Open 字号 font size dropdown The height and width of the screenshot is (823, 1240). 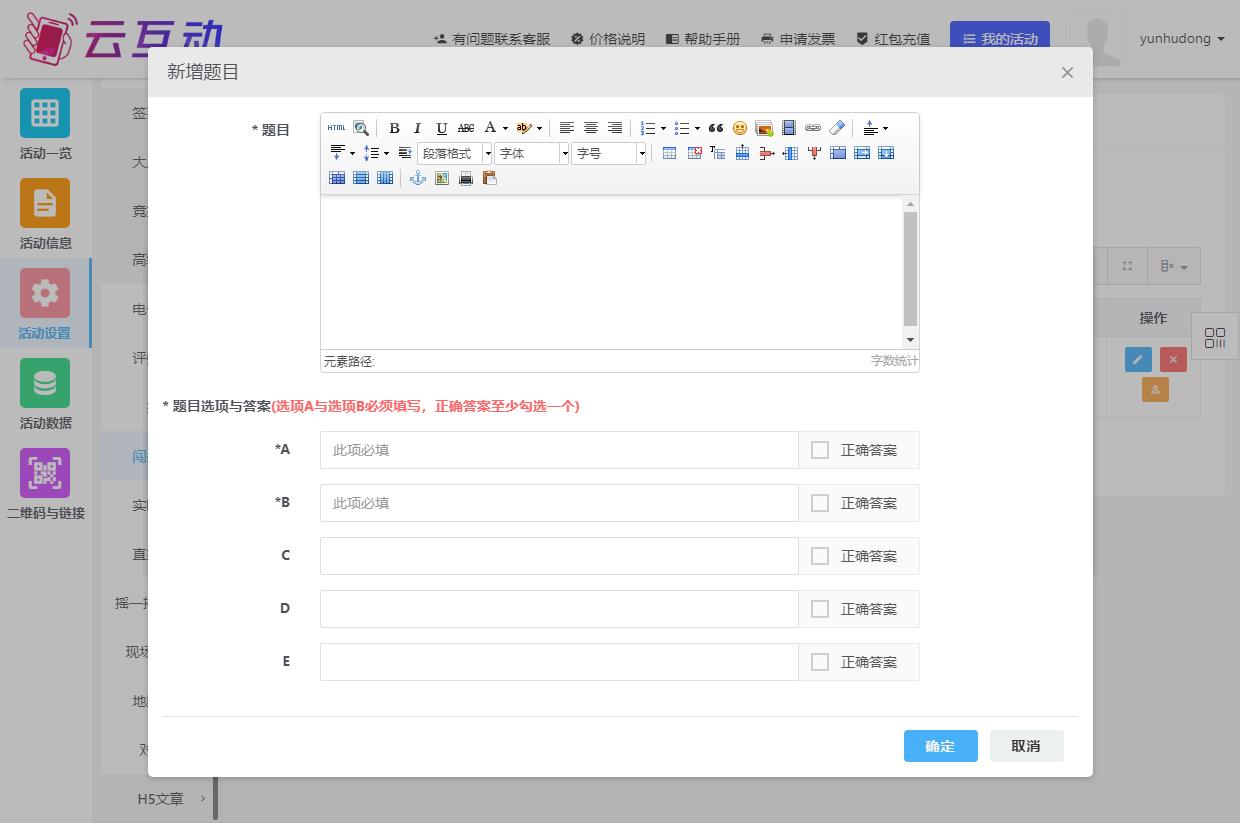(609, 153)
